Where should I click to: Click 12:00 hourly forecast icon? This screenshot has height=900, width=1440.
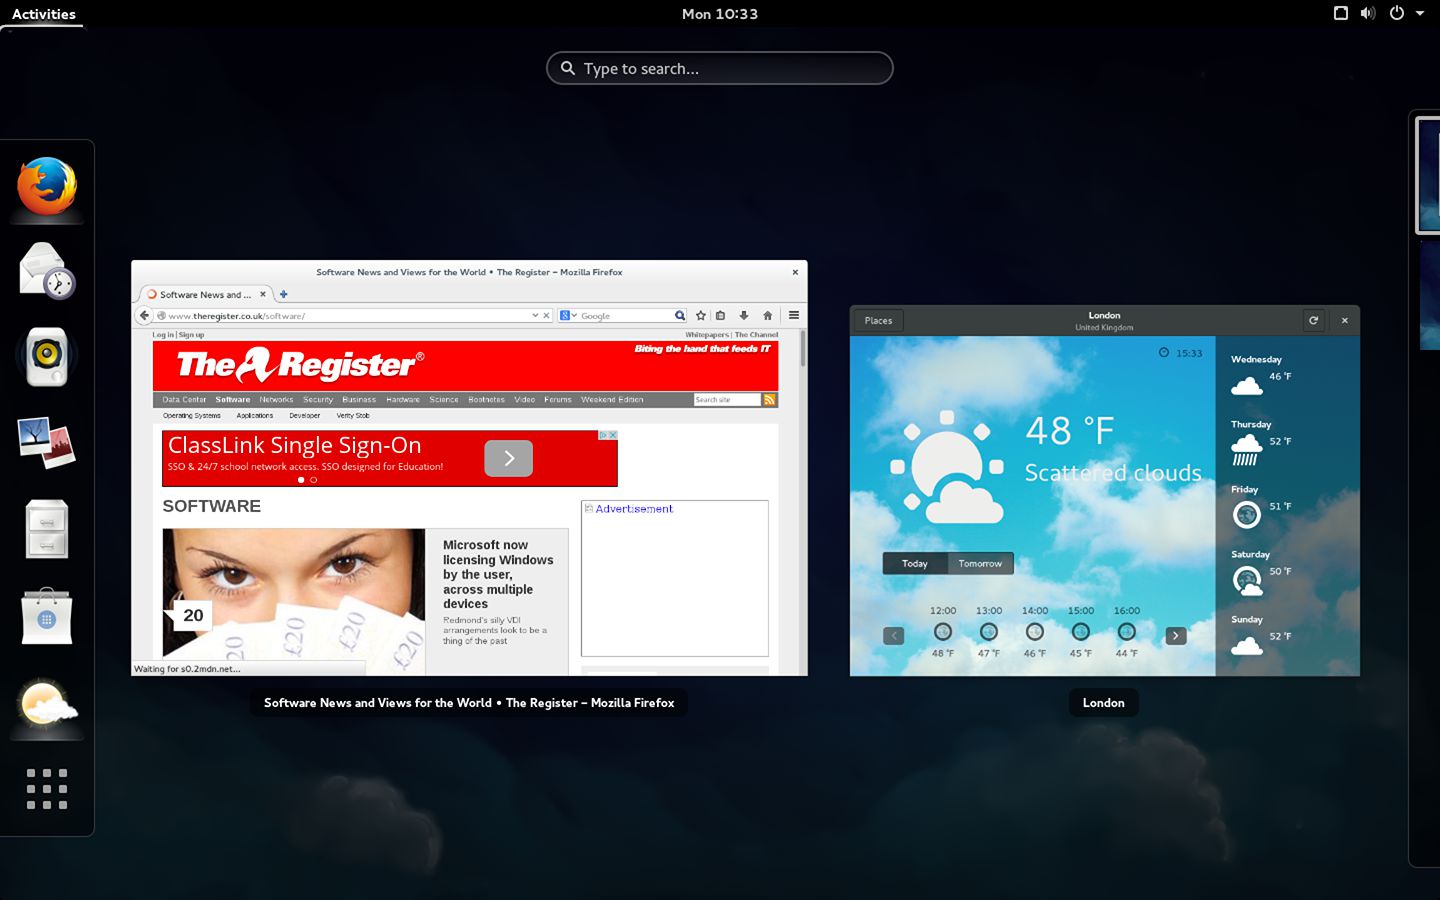click(x=942, y=631)
